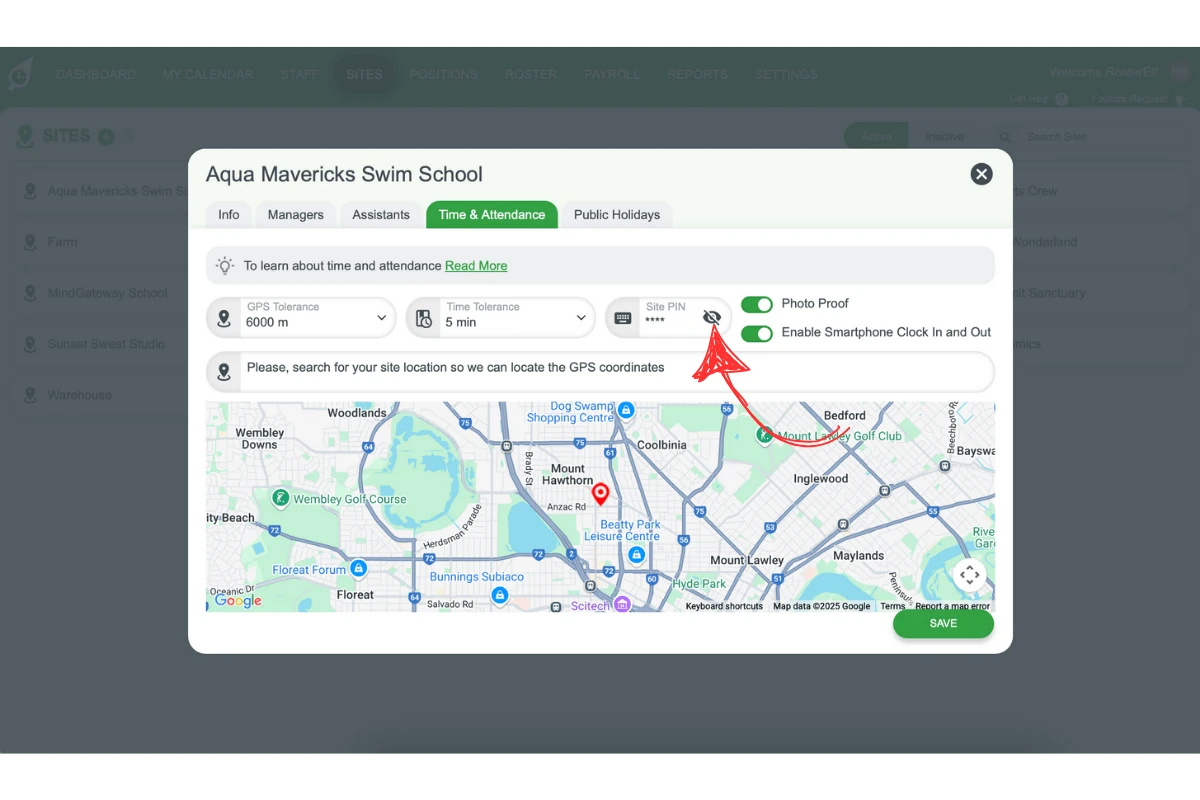Image resolution: width=1200 pixels, height=800 pixels.
Task: Expand the Time Tolerance dropdown
Action: pyautogui.click(x=500, y=318)
